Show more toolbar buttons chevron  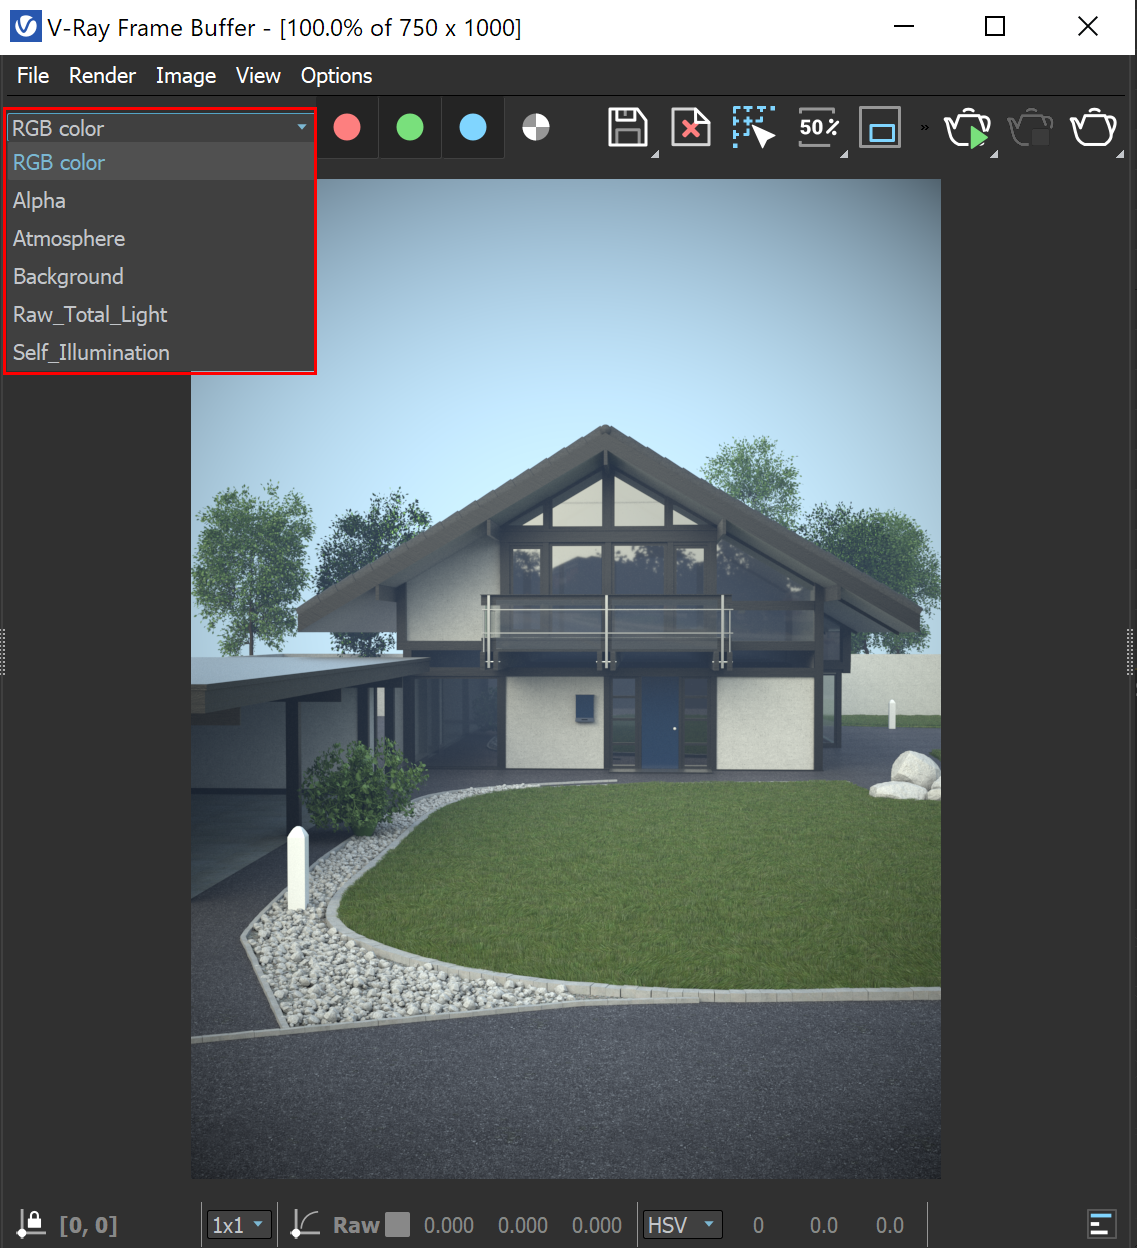[x=925, y=128]
